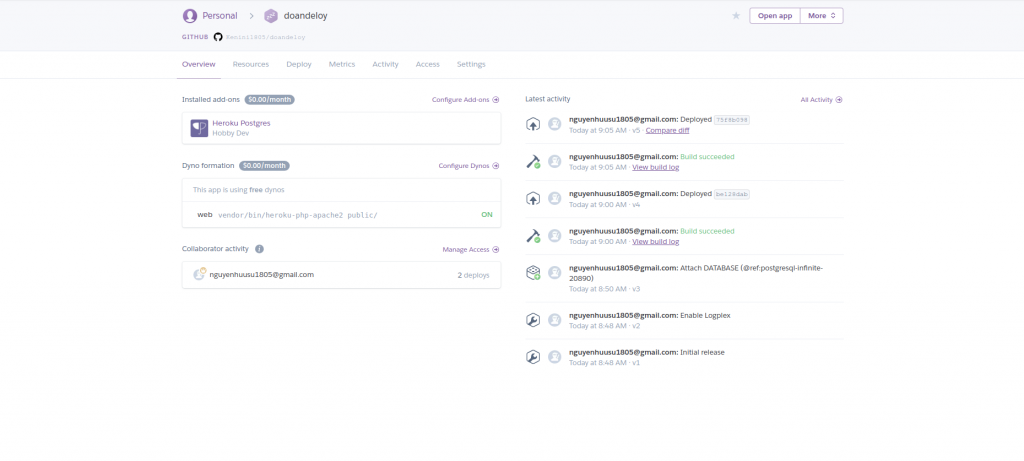Click the collaborator avatar beside nguyenhuusu1805@gmail.com

[199, 274]
